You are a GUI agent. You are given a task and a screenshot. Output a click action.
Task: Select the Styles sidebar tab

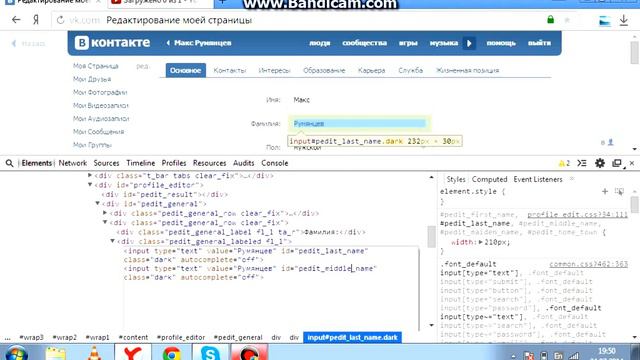click(456, 180)
